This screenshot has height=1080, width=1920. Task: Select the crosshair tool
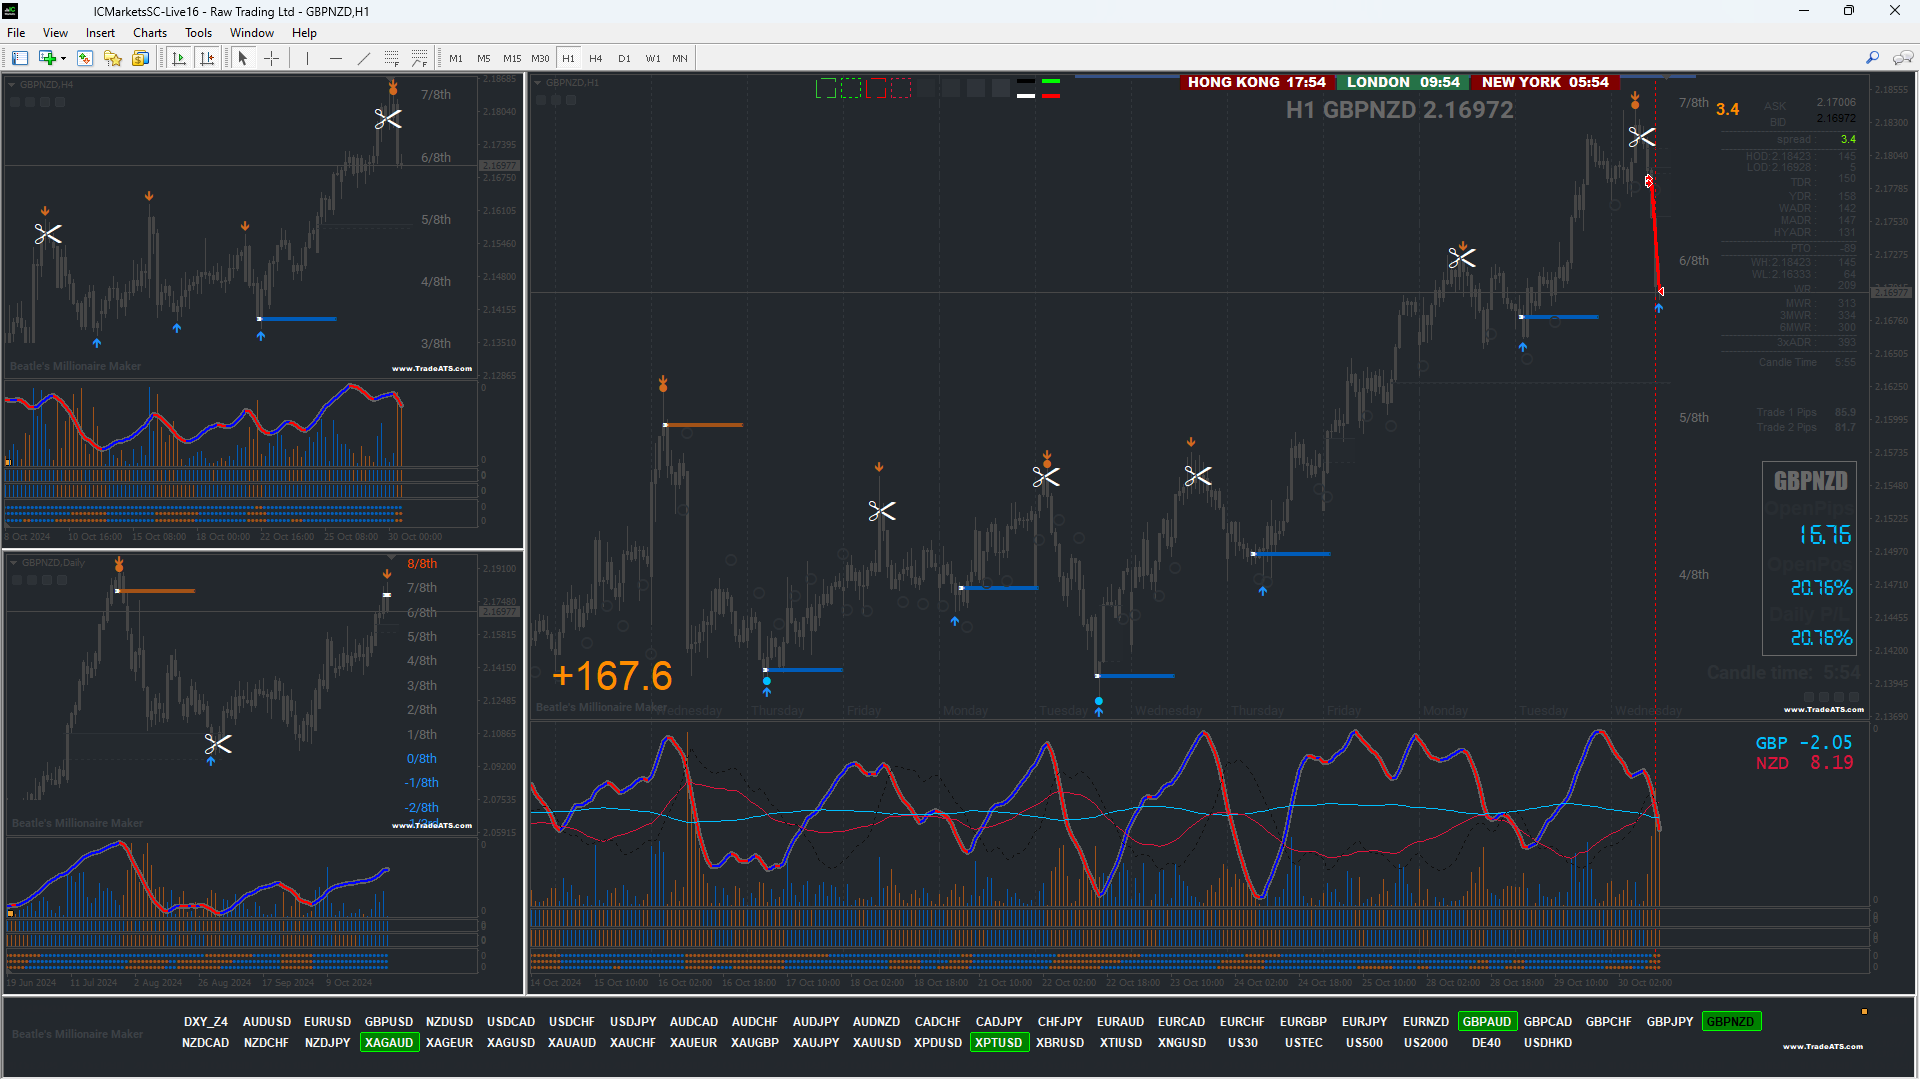(271, 58)
